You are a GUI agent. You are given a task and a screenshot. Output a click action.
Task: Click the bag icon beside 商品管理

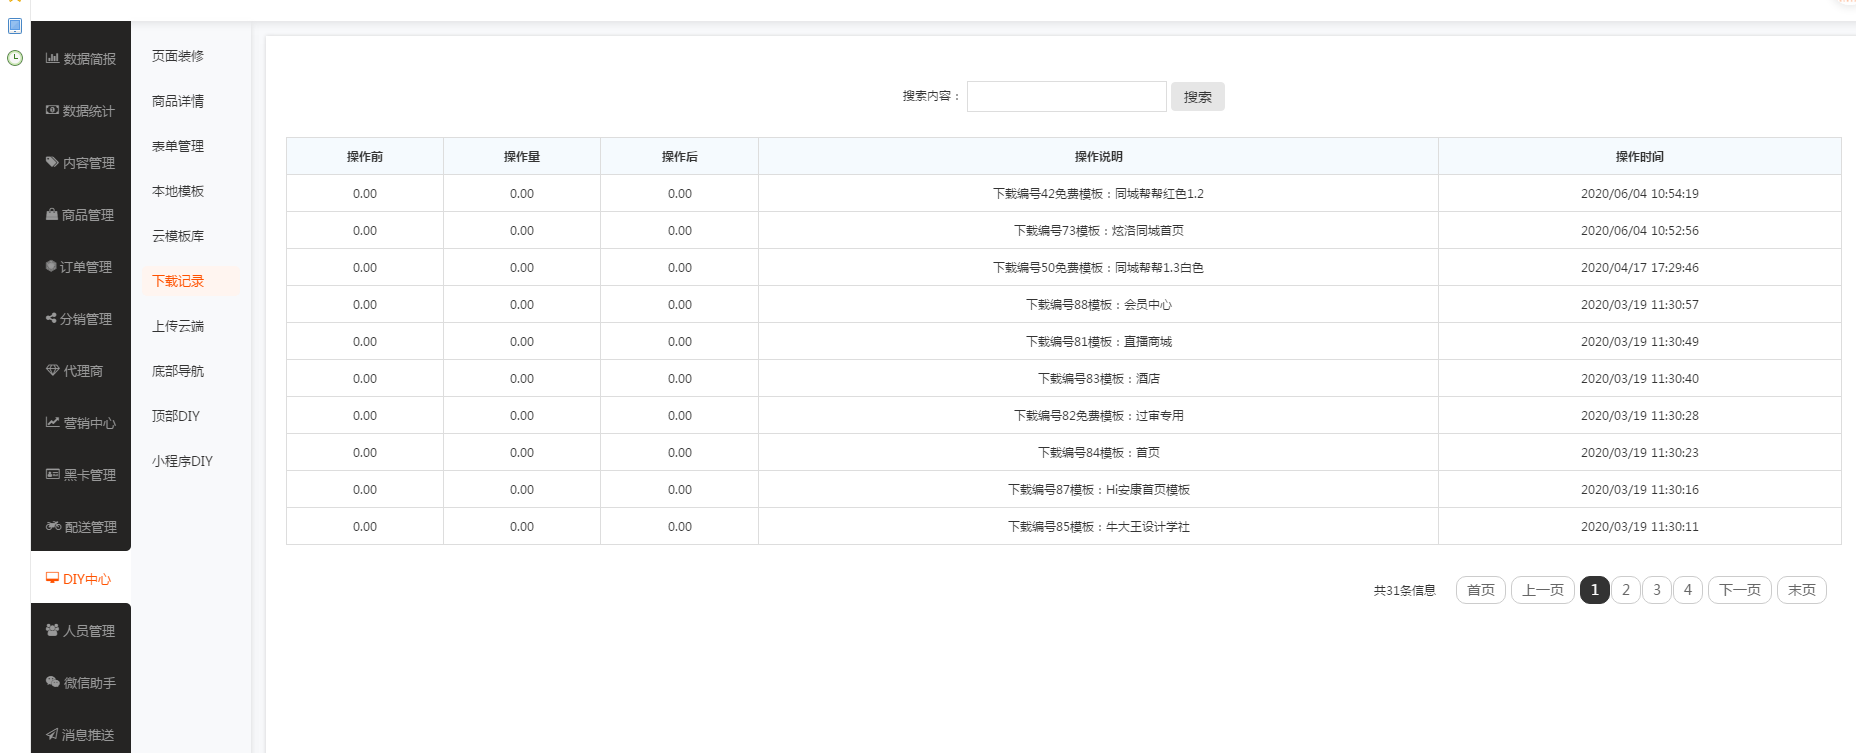[x=52, y=215]
